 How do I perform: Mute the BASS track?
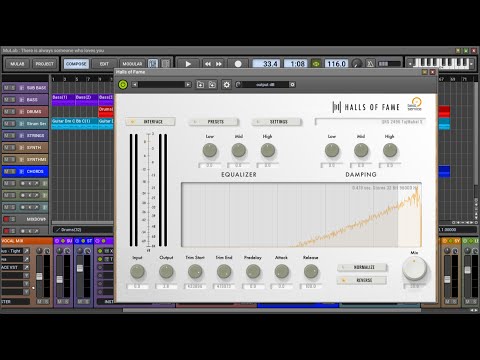6,100
